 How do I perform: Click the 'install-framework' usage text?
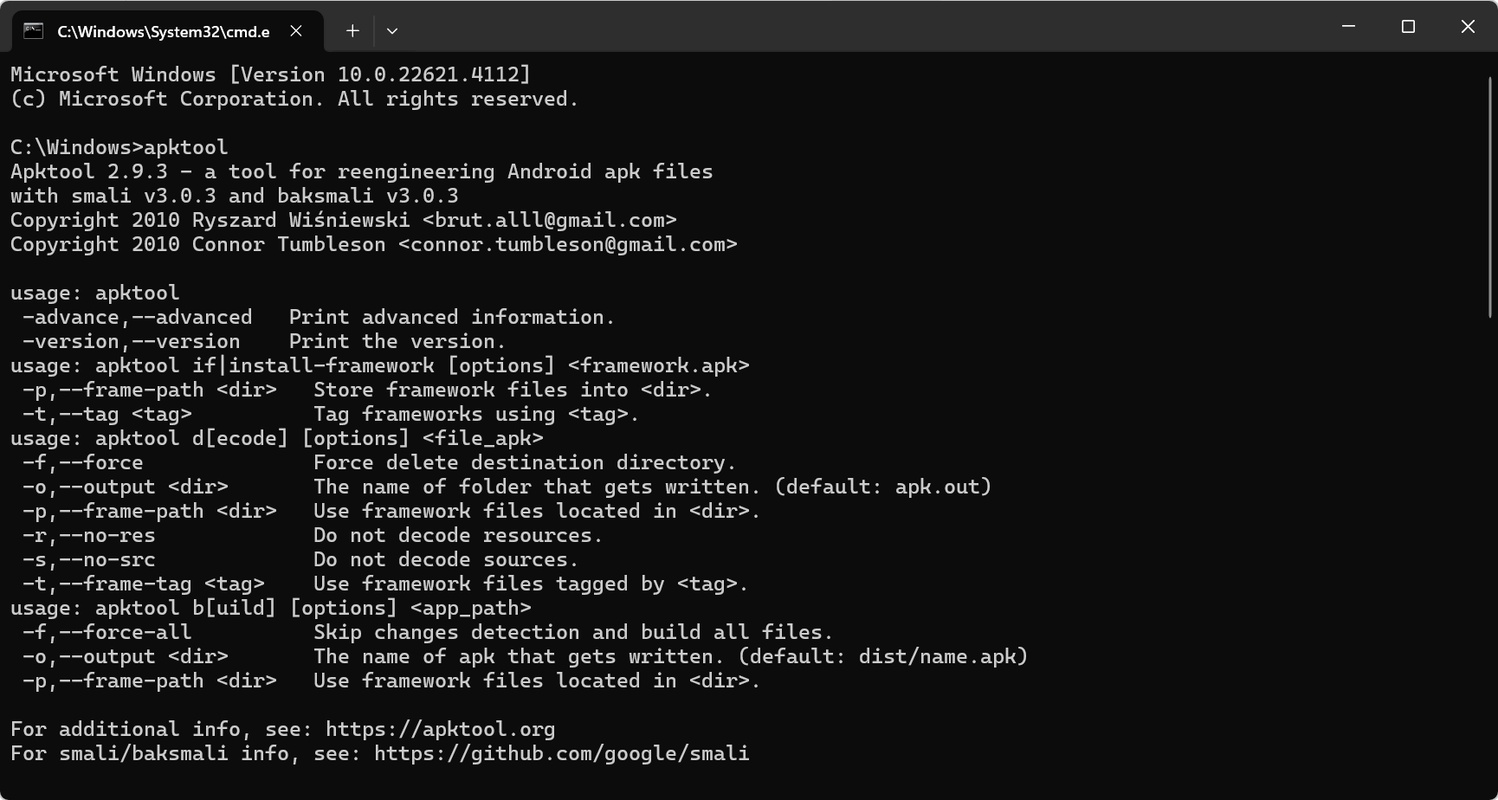click(x=331, y=365)
